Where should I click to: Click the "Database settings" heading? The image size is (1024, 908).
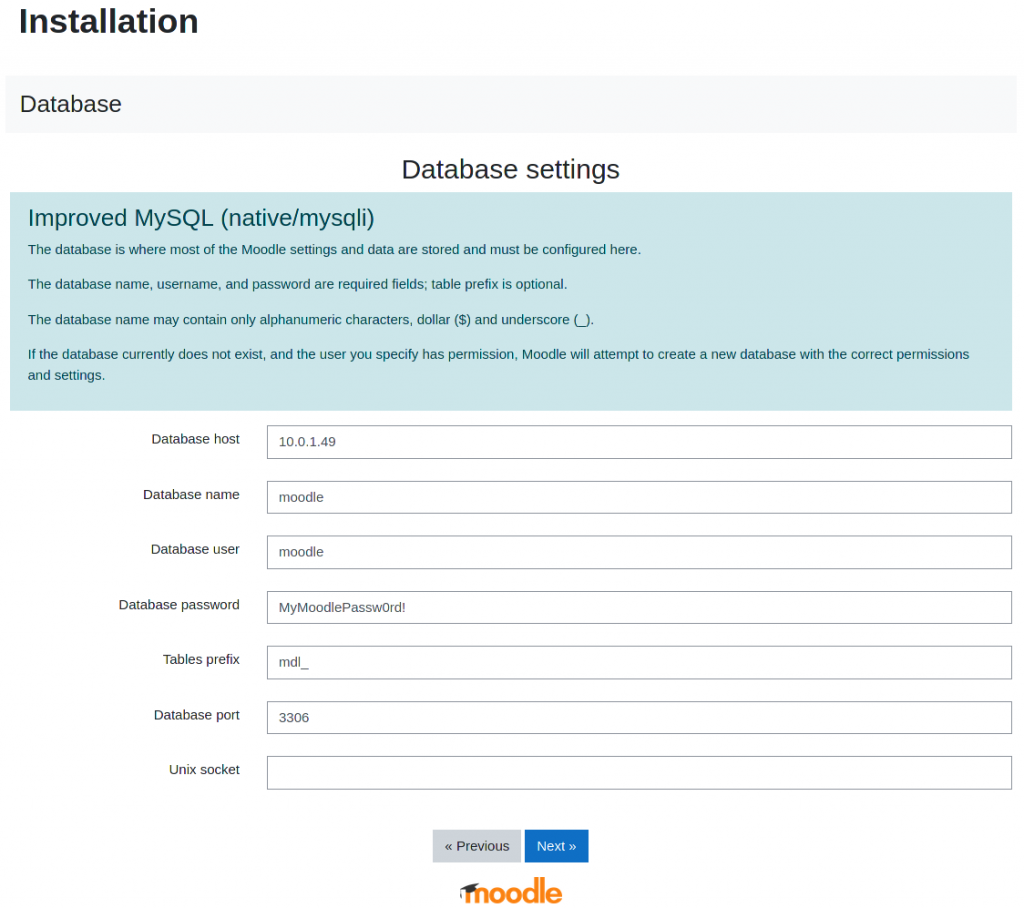coord(511,169)
